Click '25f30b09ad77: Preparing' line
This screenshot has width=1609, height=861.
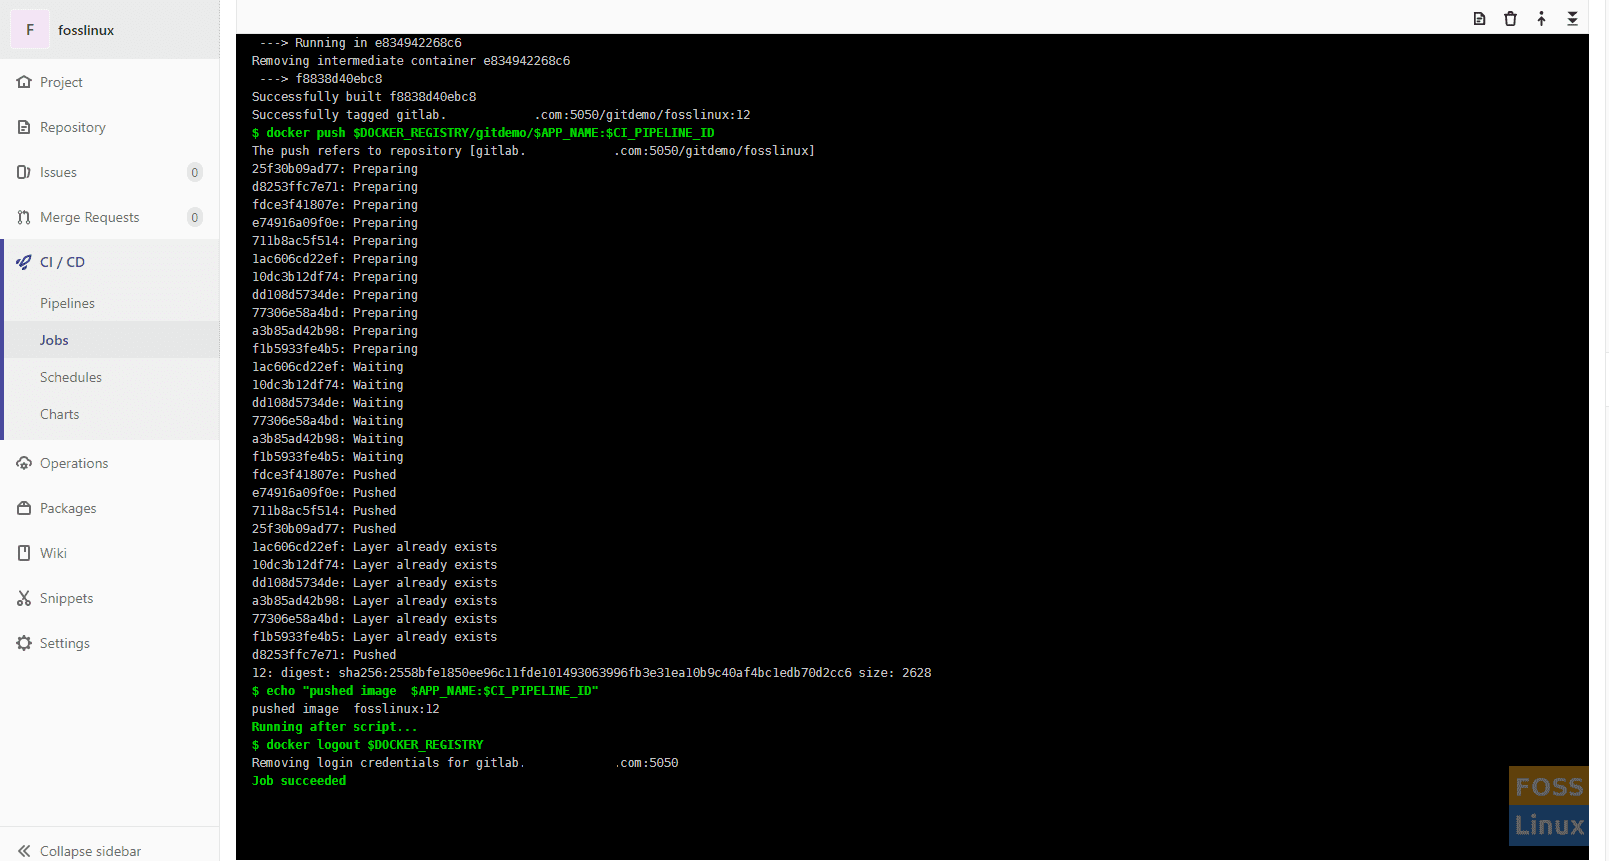tap(335, 169)
